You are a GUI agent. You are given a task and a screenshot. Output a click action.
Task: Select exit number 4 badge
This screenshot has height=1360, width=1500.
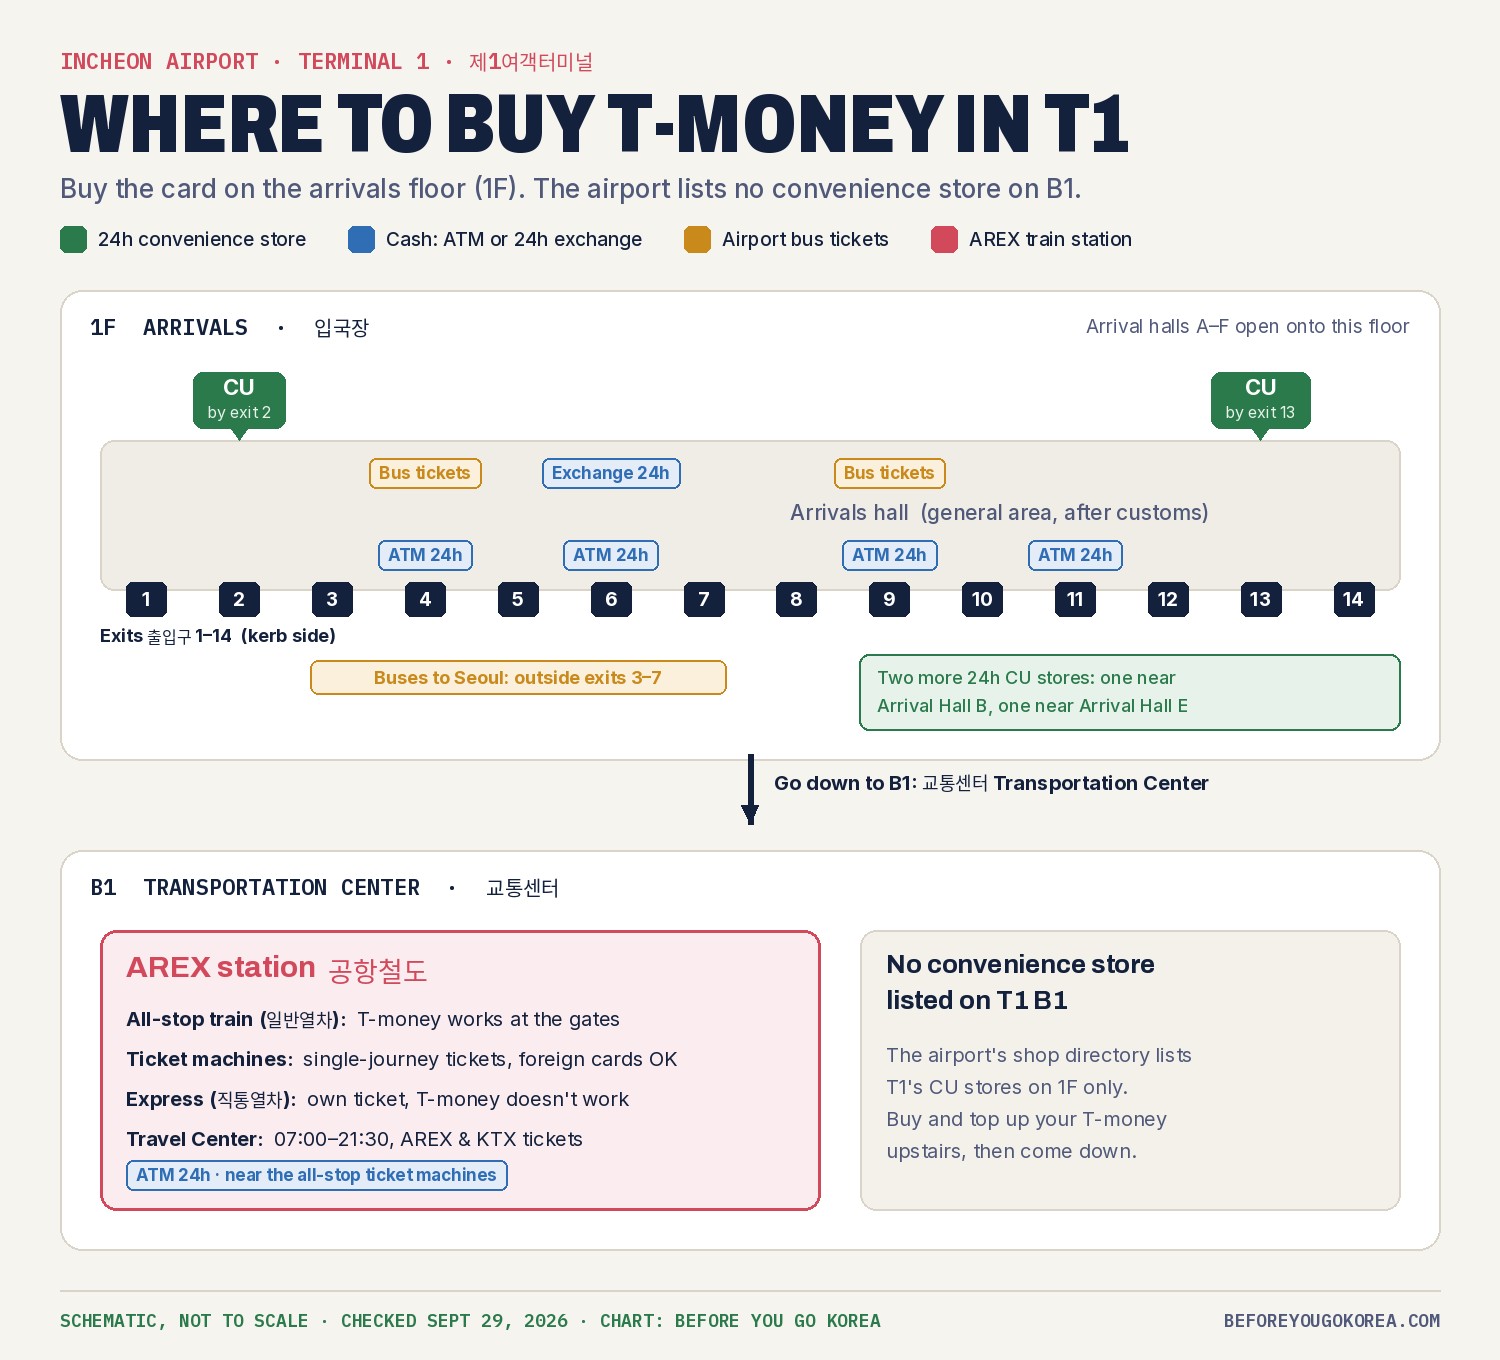click(425, 599)
